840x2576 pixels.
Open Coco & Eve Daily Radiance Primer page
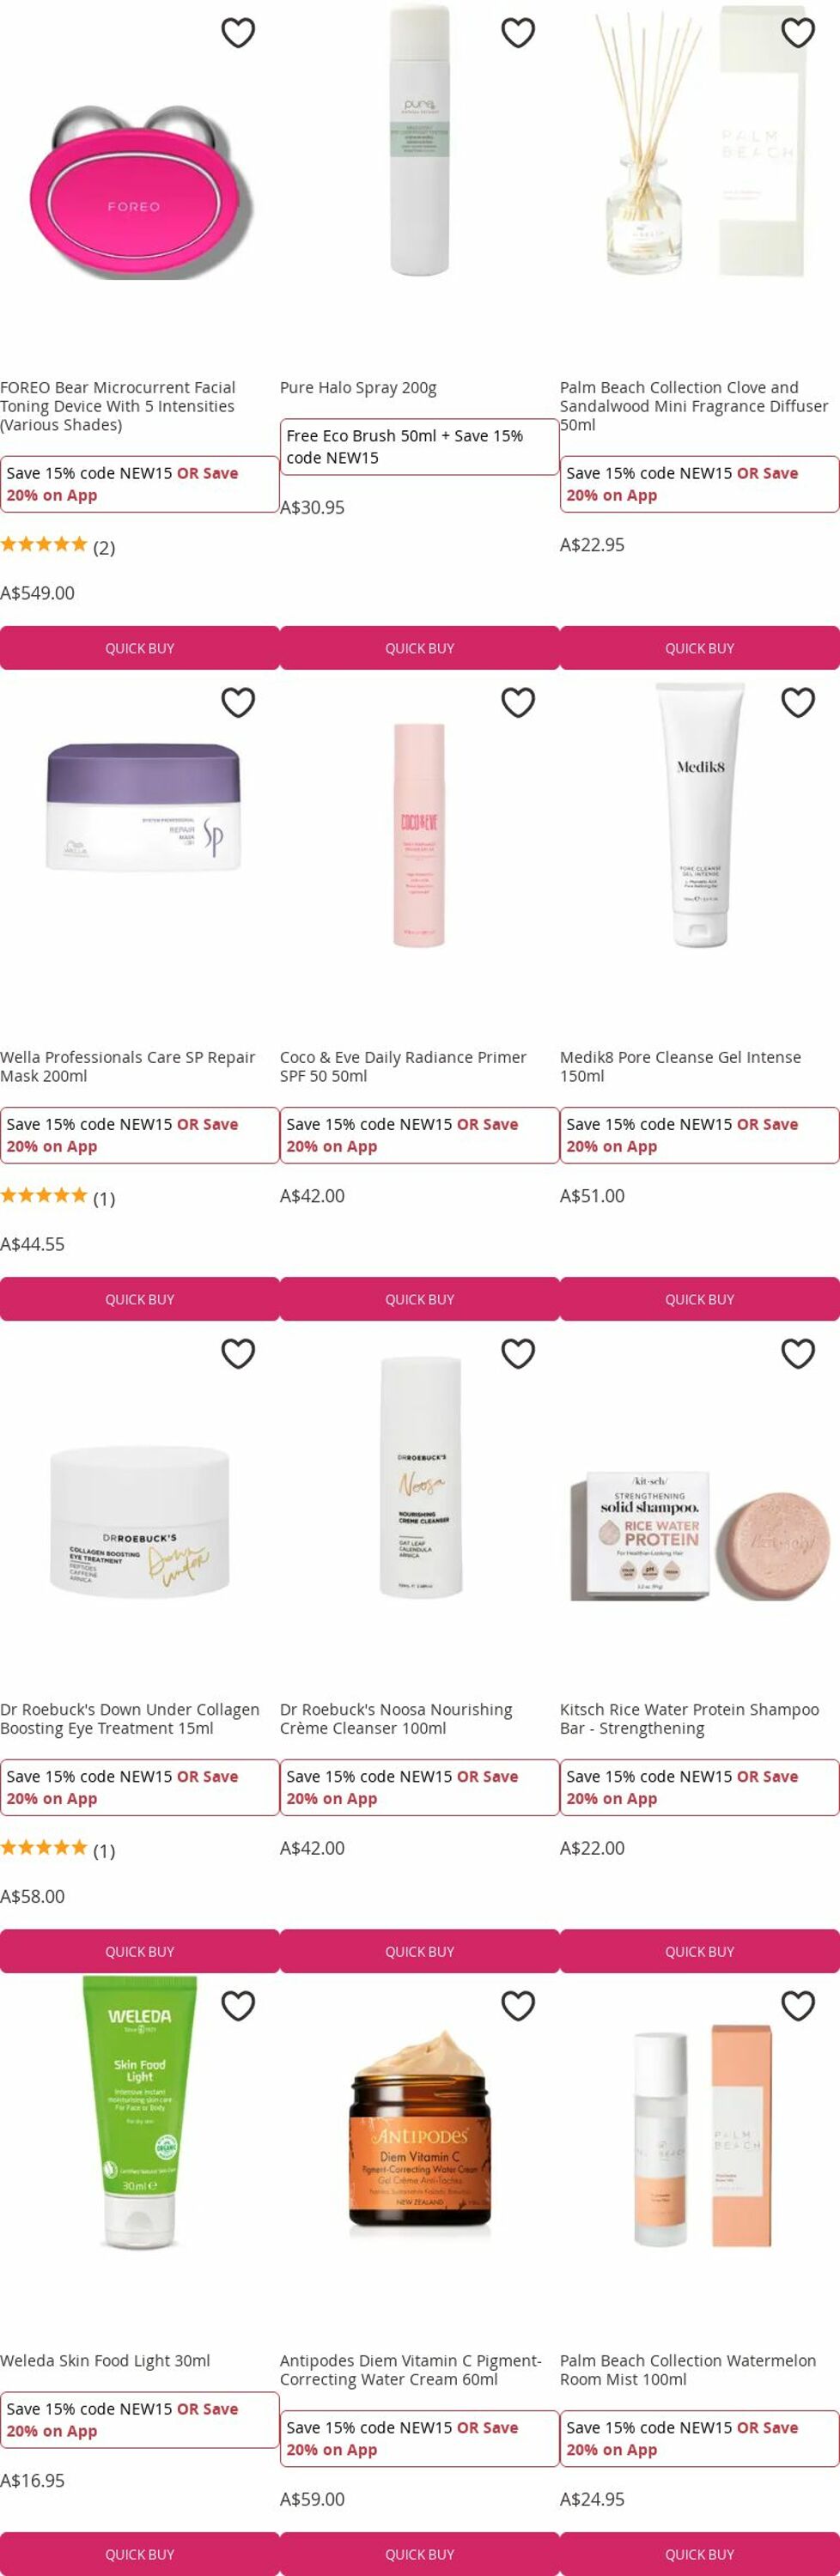[403, 1066]
